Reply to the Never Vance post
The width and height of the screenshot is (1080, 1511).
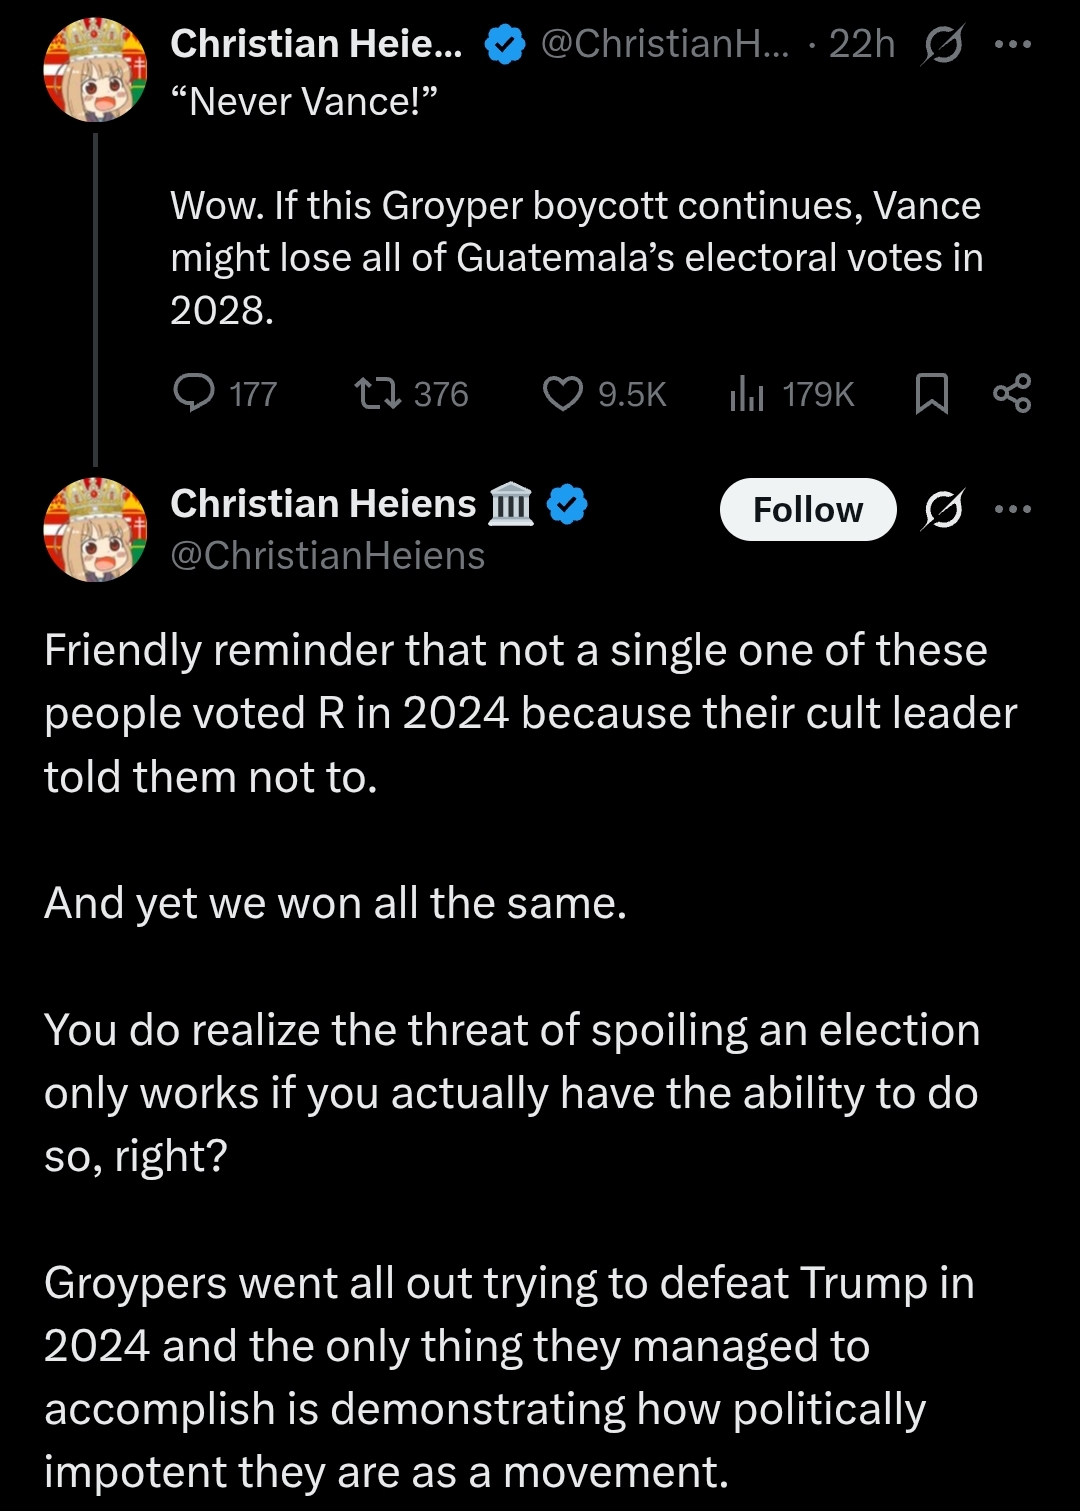tap(195, 393)
